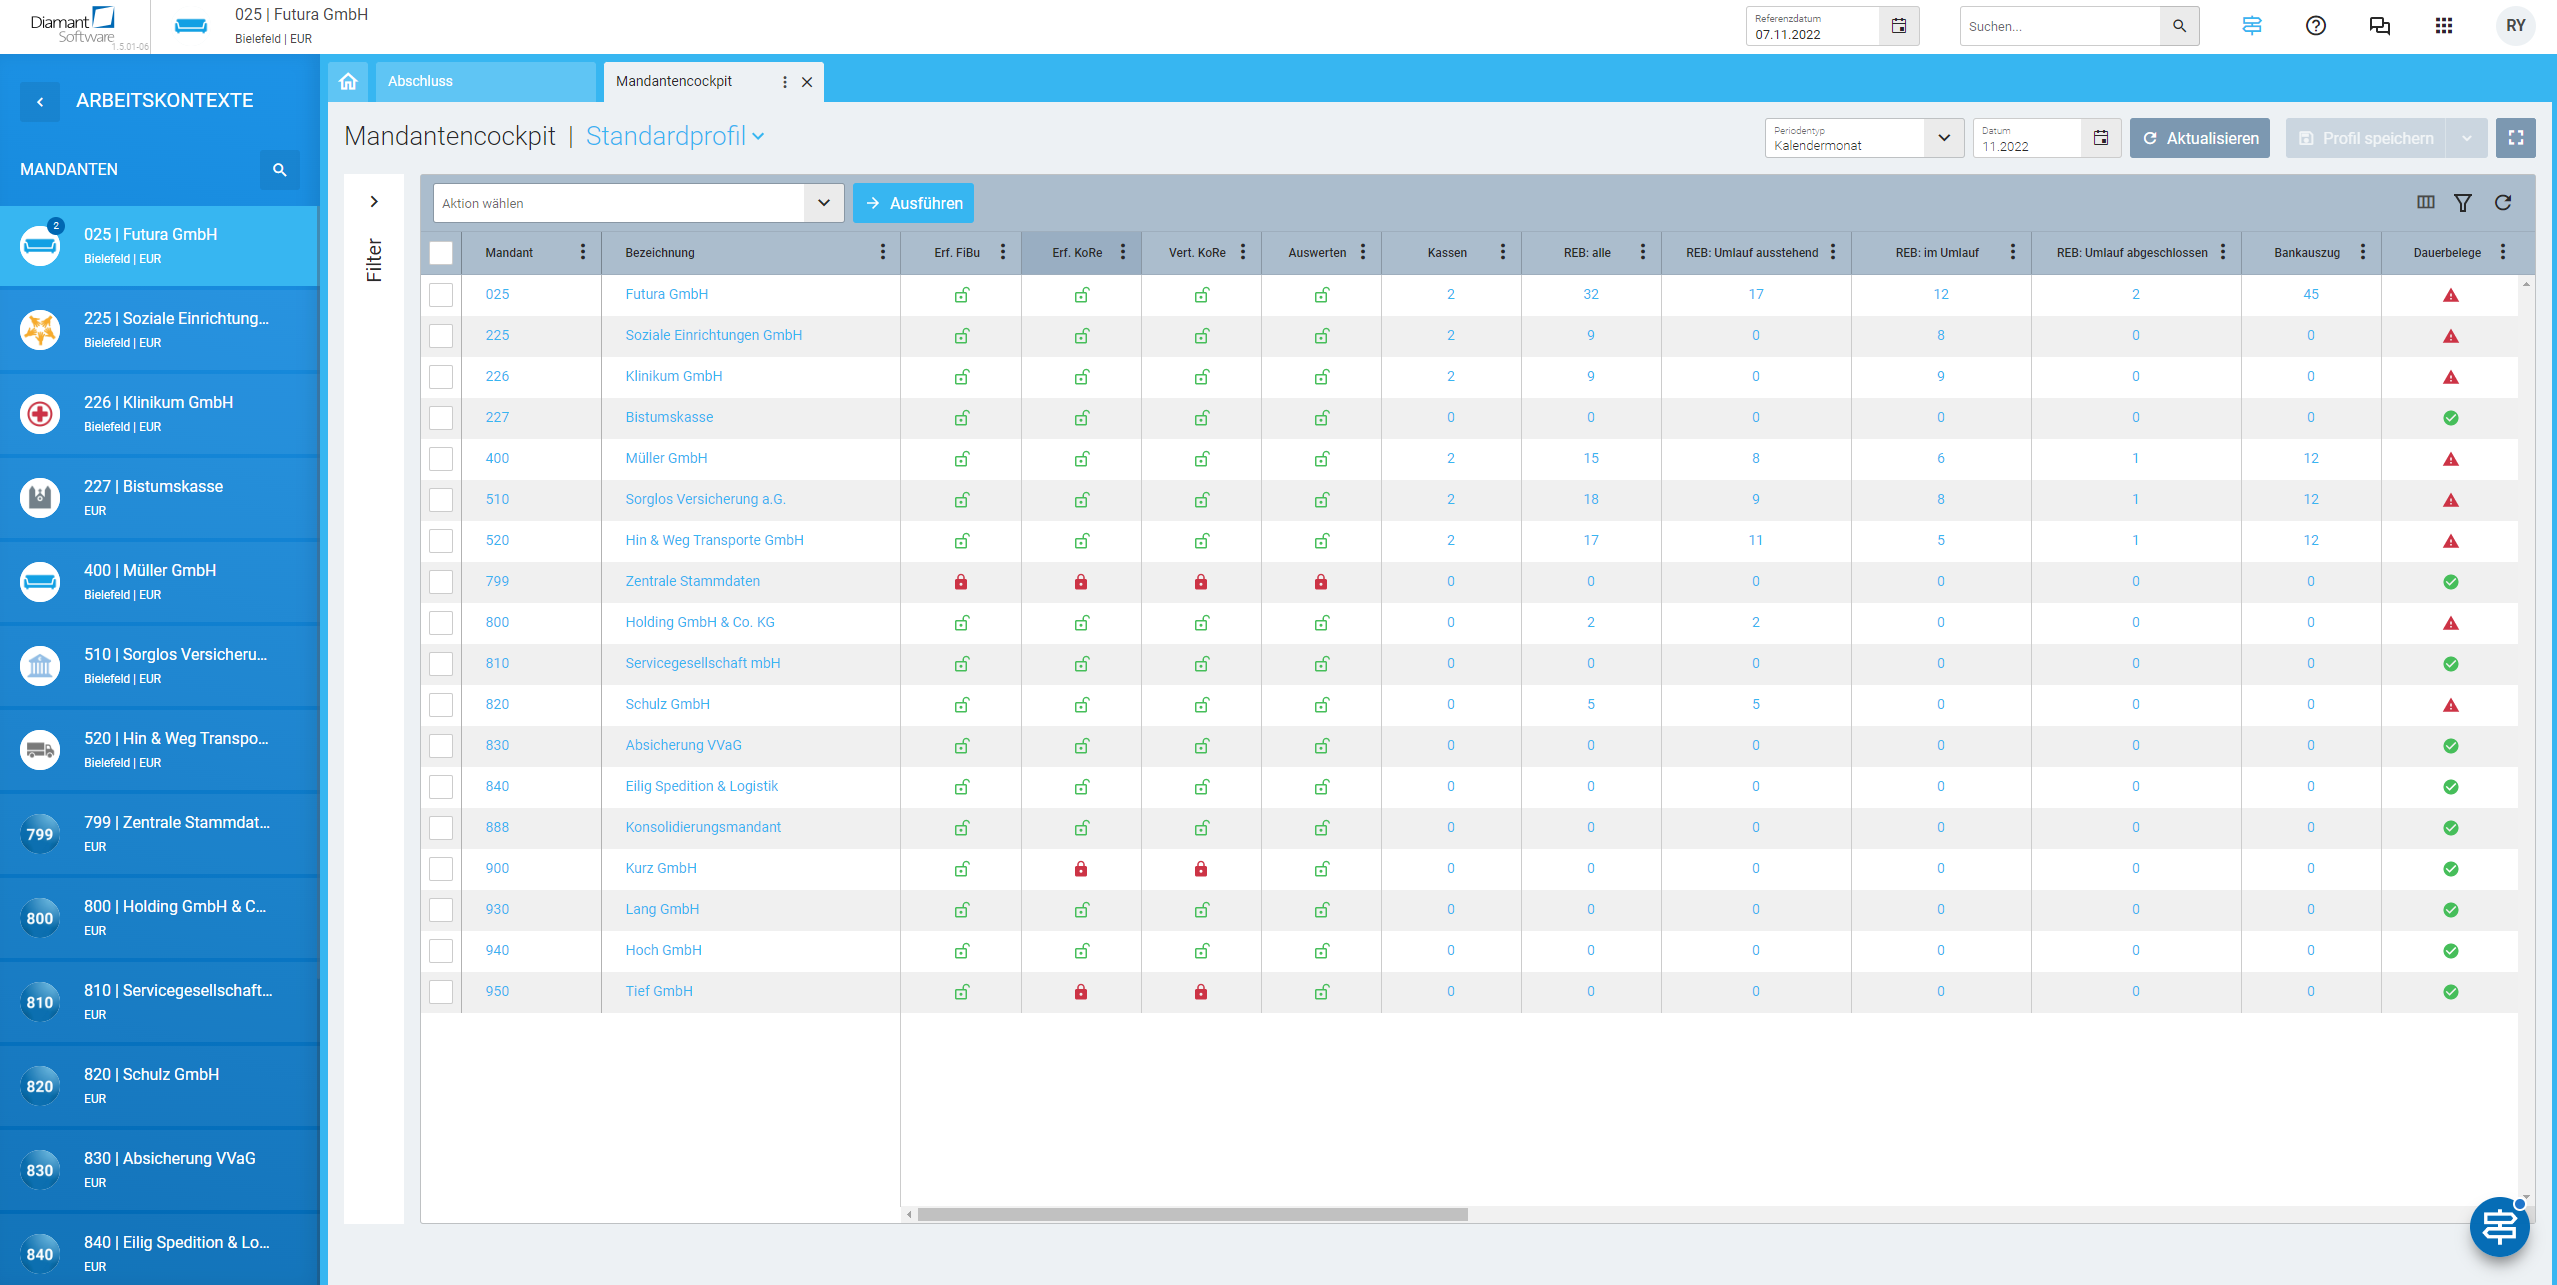Switch to the Abschluss tab
This screenshot has height=1285, width=2557.
(x=485, y=82)
